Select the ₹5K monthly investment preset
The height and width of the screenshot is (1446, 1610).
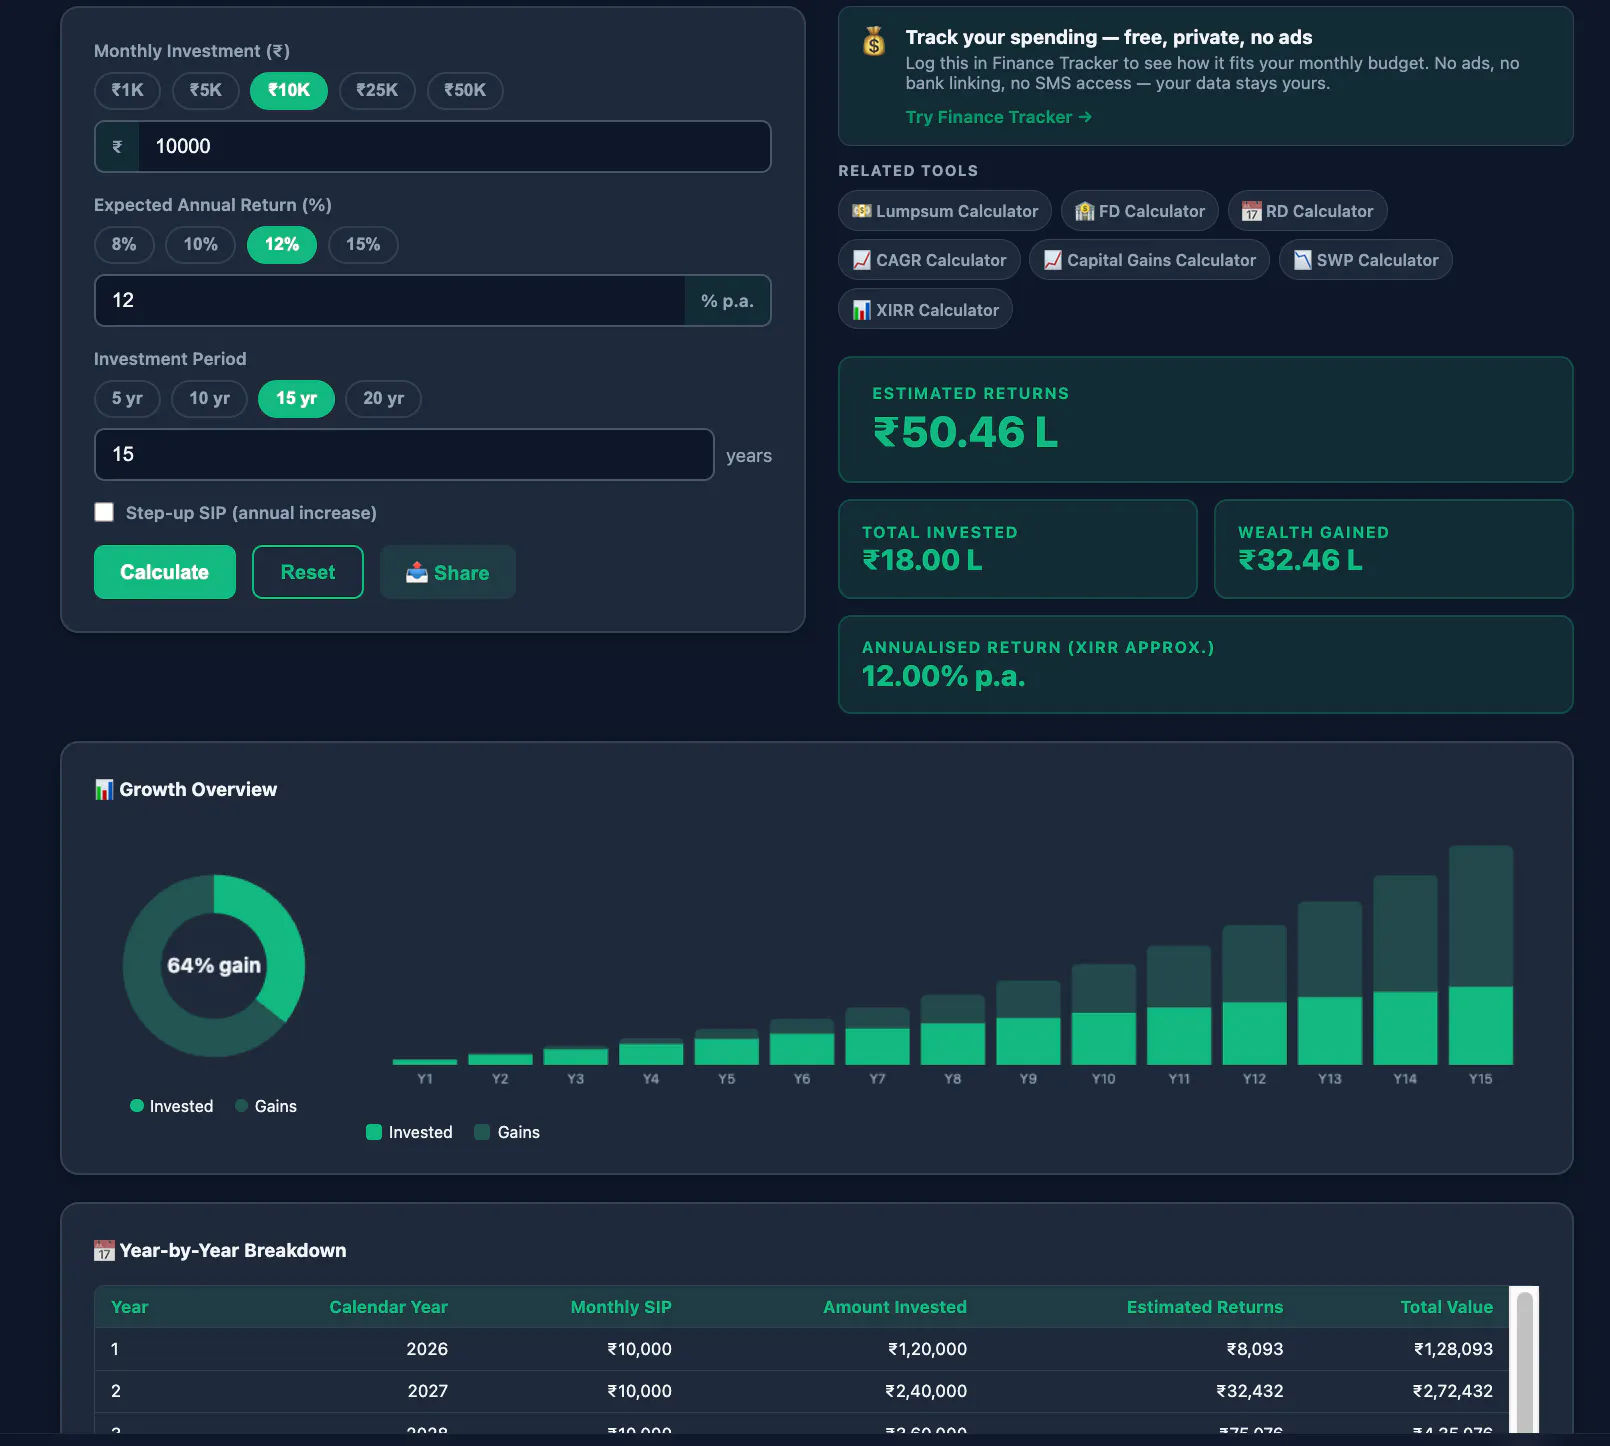point(205,90)
